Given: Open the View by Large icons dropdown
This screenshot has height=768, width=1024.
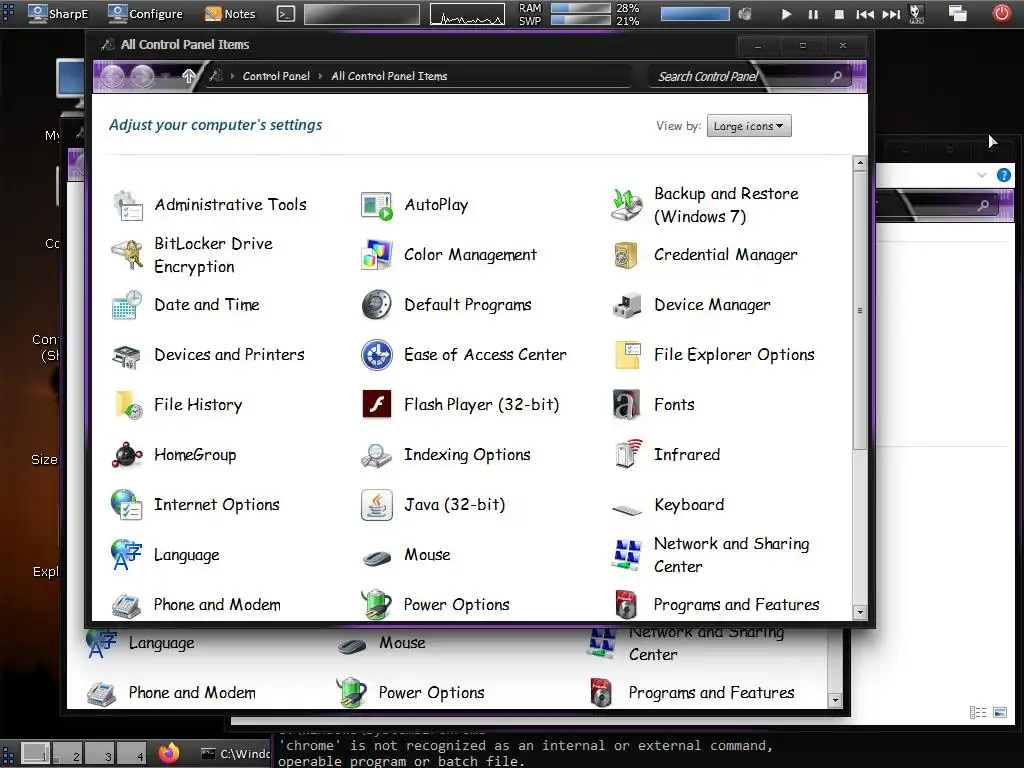Looking at the screenshot, I should [x=749, y=126].
